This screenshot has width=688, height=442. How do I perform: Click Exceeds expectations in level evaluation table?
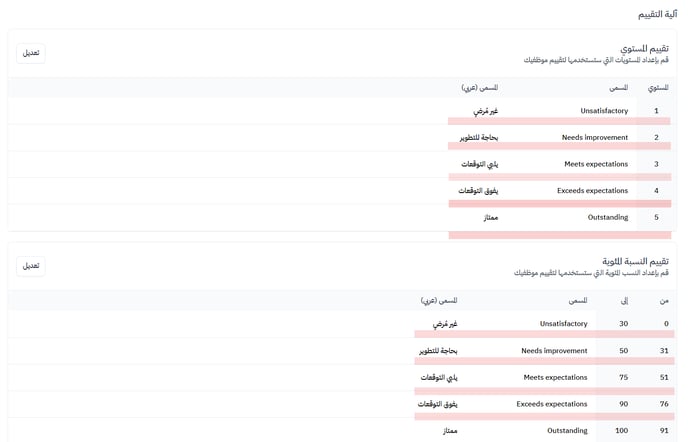[x=593, y=191]
